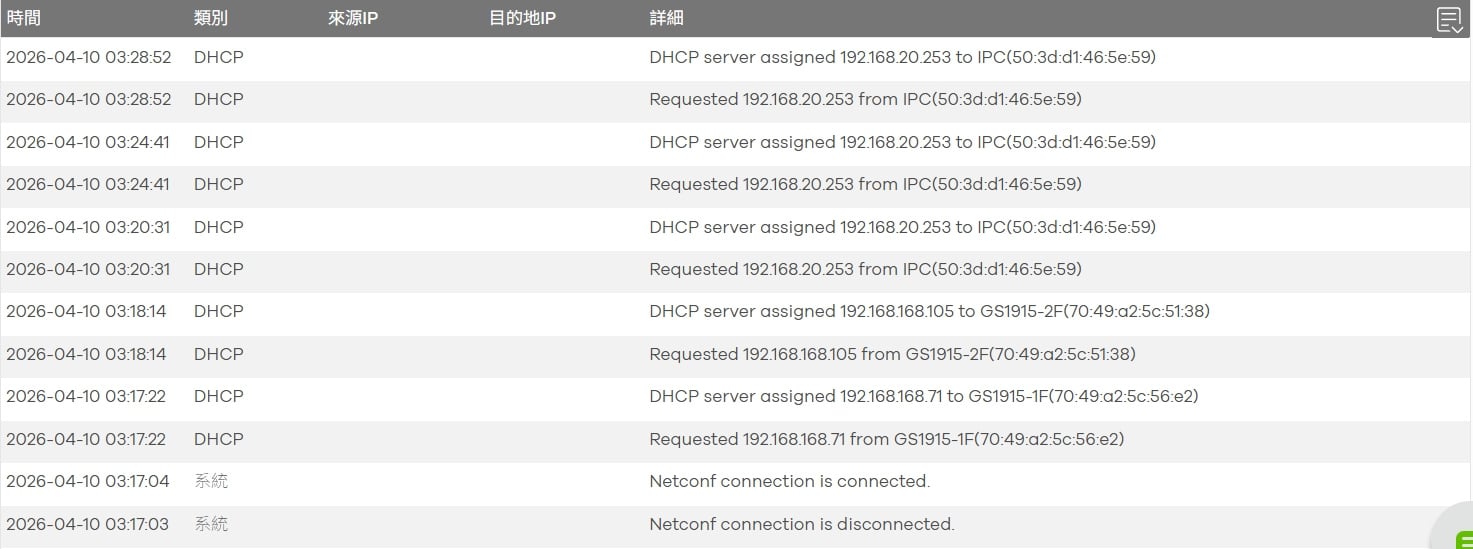The width and height of the screenshot is (1473, 549).
Task: Click the 03:28:52 Requested 192.168.20.253 row
Action: (x=736, y=100)
